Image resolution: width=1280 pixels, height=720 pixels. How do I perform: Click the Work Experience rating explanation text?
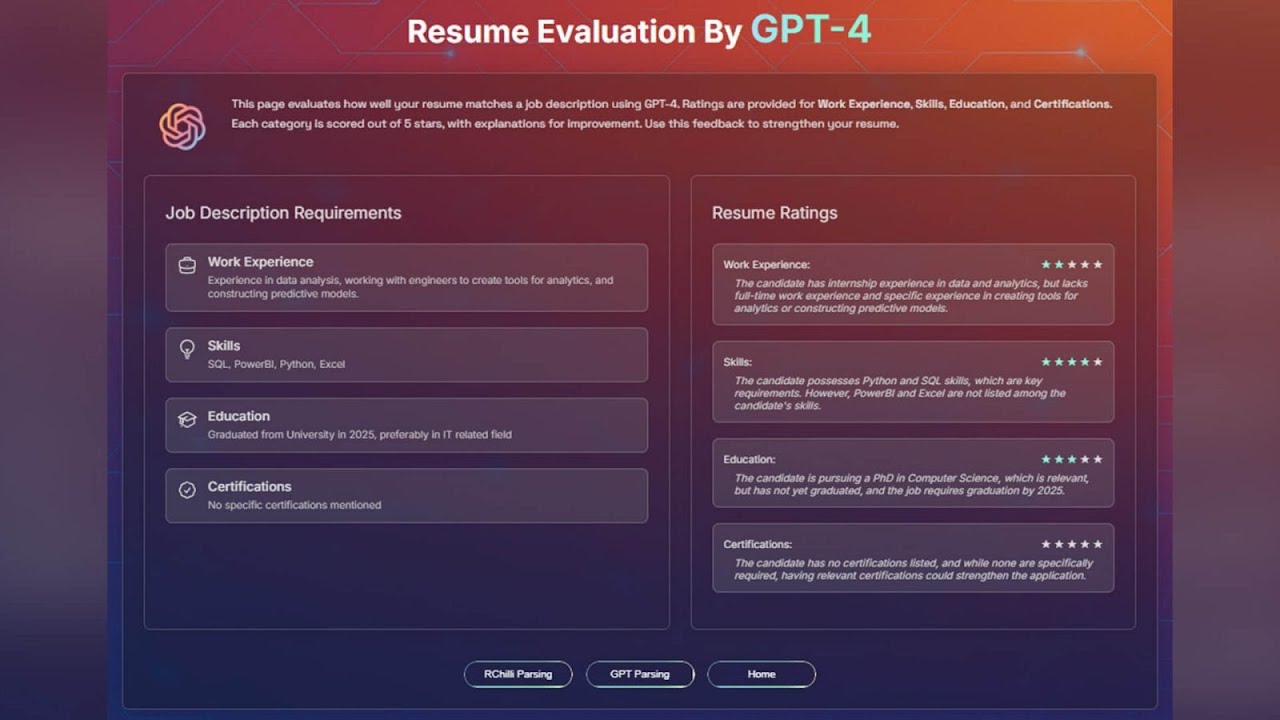911,296
